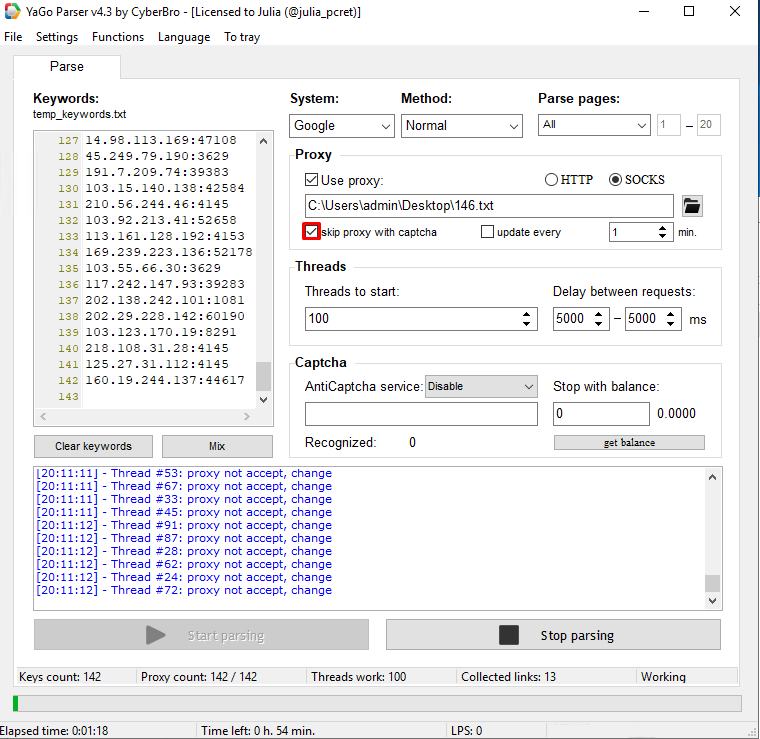
Task: Select keyword line 202.138.242.101:1081
Action: [165, 300]
